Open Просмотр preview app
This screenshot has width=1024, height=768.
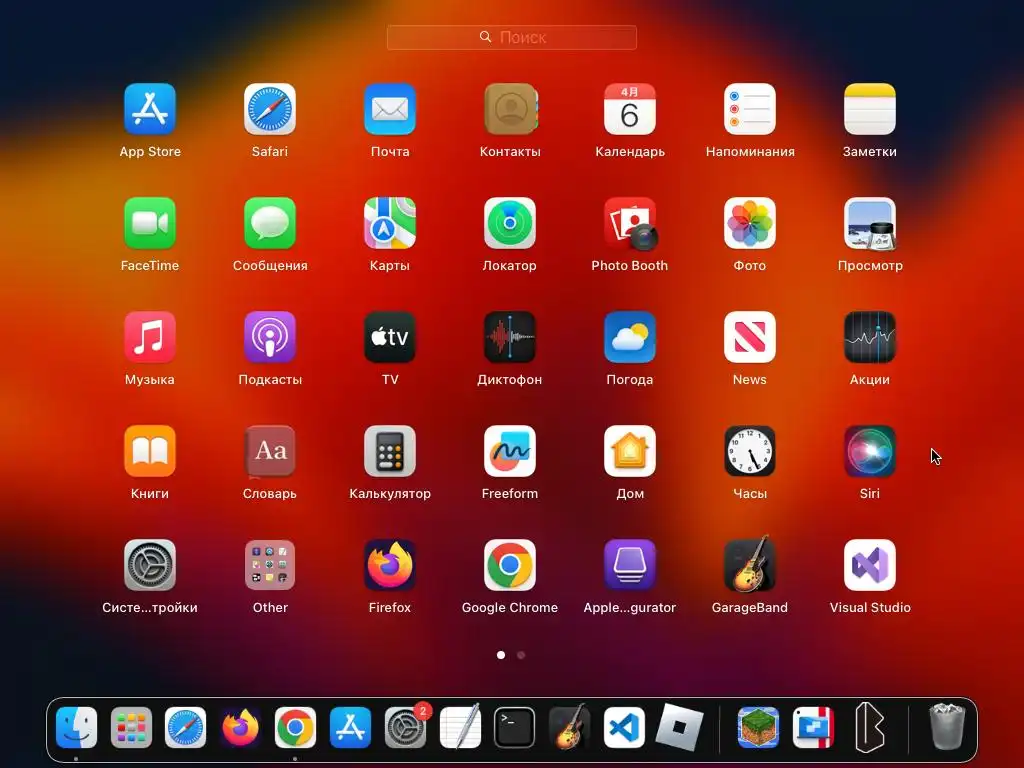(x=870, y=223)
